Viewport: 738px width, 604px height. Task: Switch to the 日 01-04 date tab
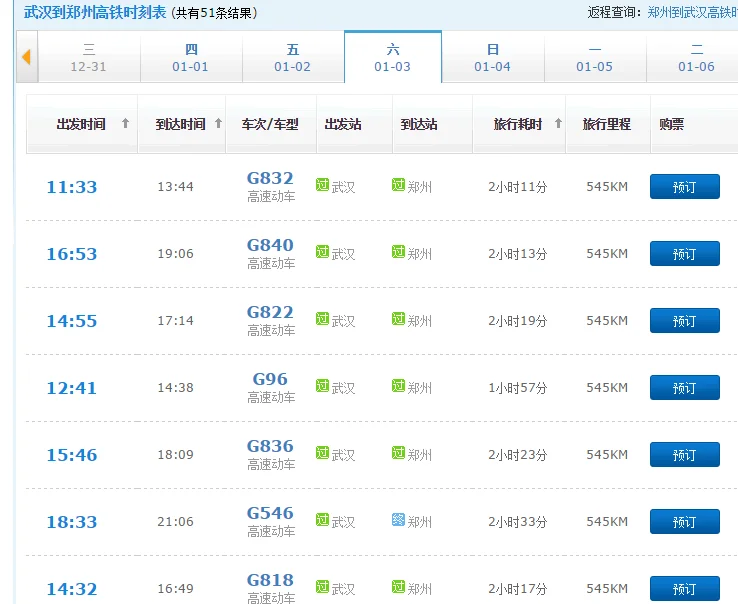coord(492,58)
